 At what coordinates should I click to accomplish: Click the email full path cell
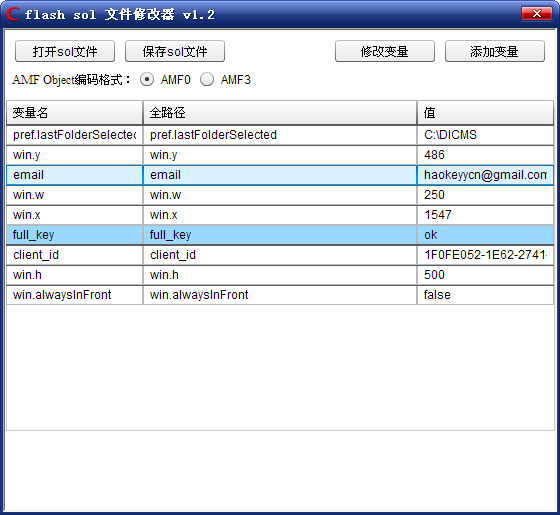pyautogui.click(x=280, y=175)
